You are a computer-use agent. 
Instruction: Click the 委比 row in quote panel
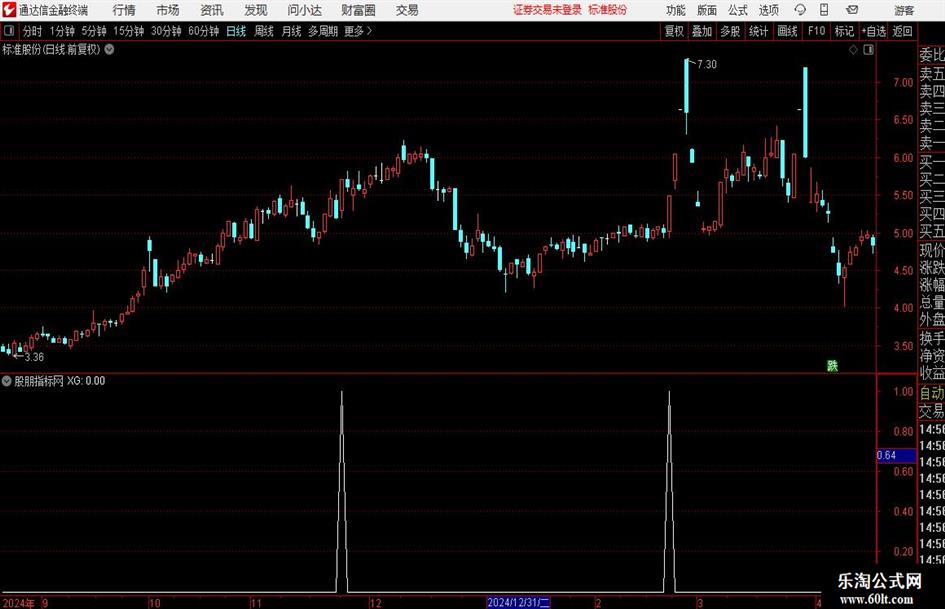pos(932,55)
